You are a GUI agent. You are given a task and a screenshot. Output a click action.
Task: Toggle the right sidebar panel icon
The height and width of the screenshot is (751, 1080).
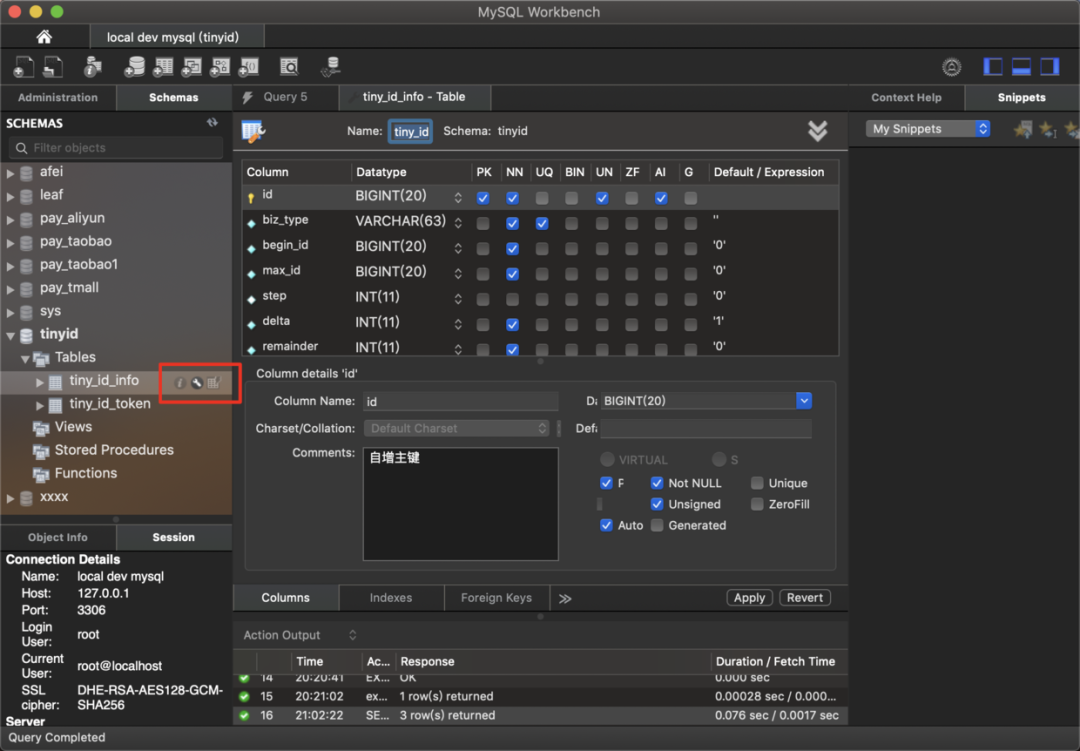pyautogui.click(x=1050, y=67)
